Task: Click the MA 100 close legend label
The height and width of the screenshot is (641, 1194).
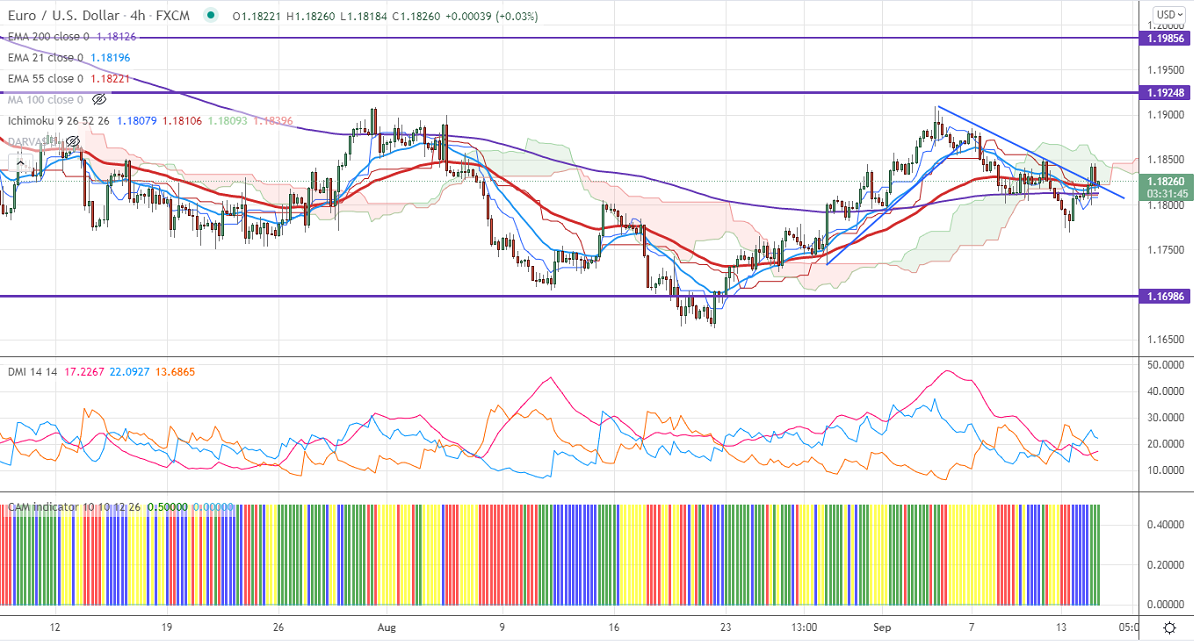Action: pos(45,100)
